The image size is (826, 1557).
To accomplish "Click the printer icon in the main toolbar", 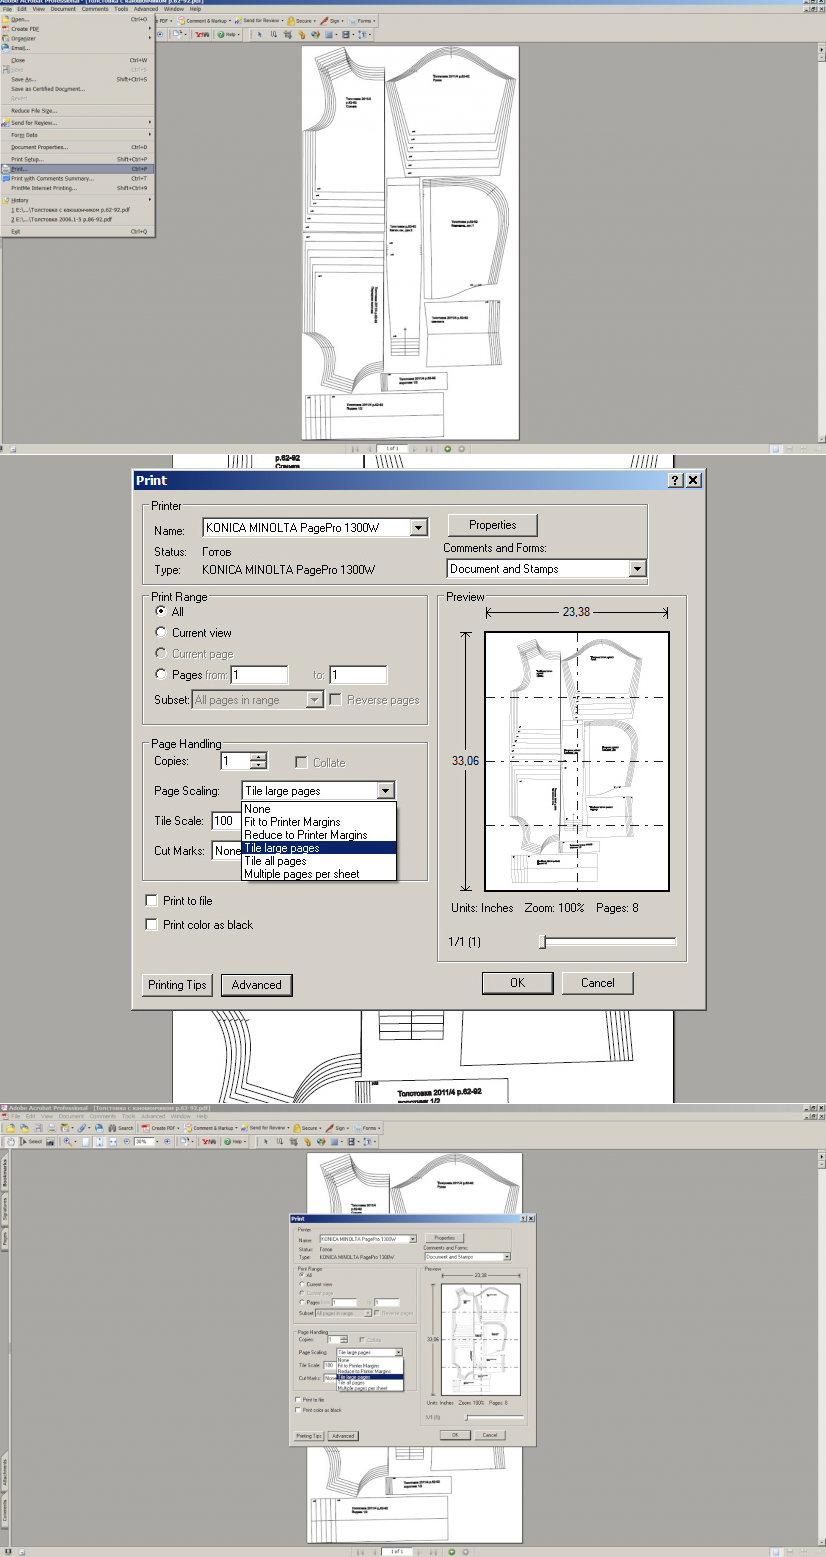I will [51, 1127].
